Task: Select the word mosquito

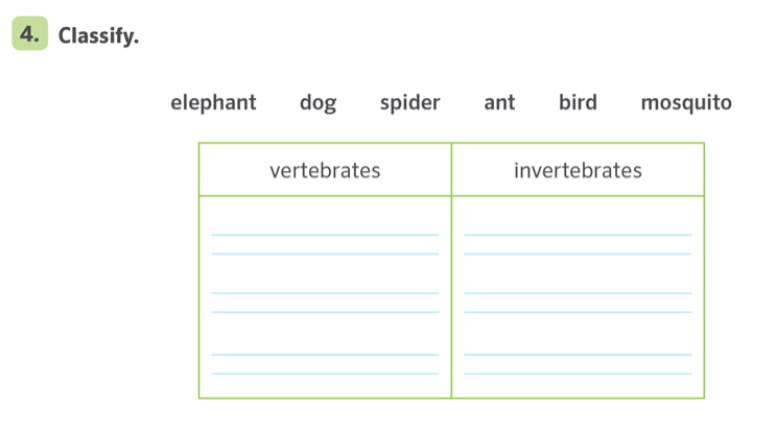Action: point(686,103)
